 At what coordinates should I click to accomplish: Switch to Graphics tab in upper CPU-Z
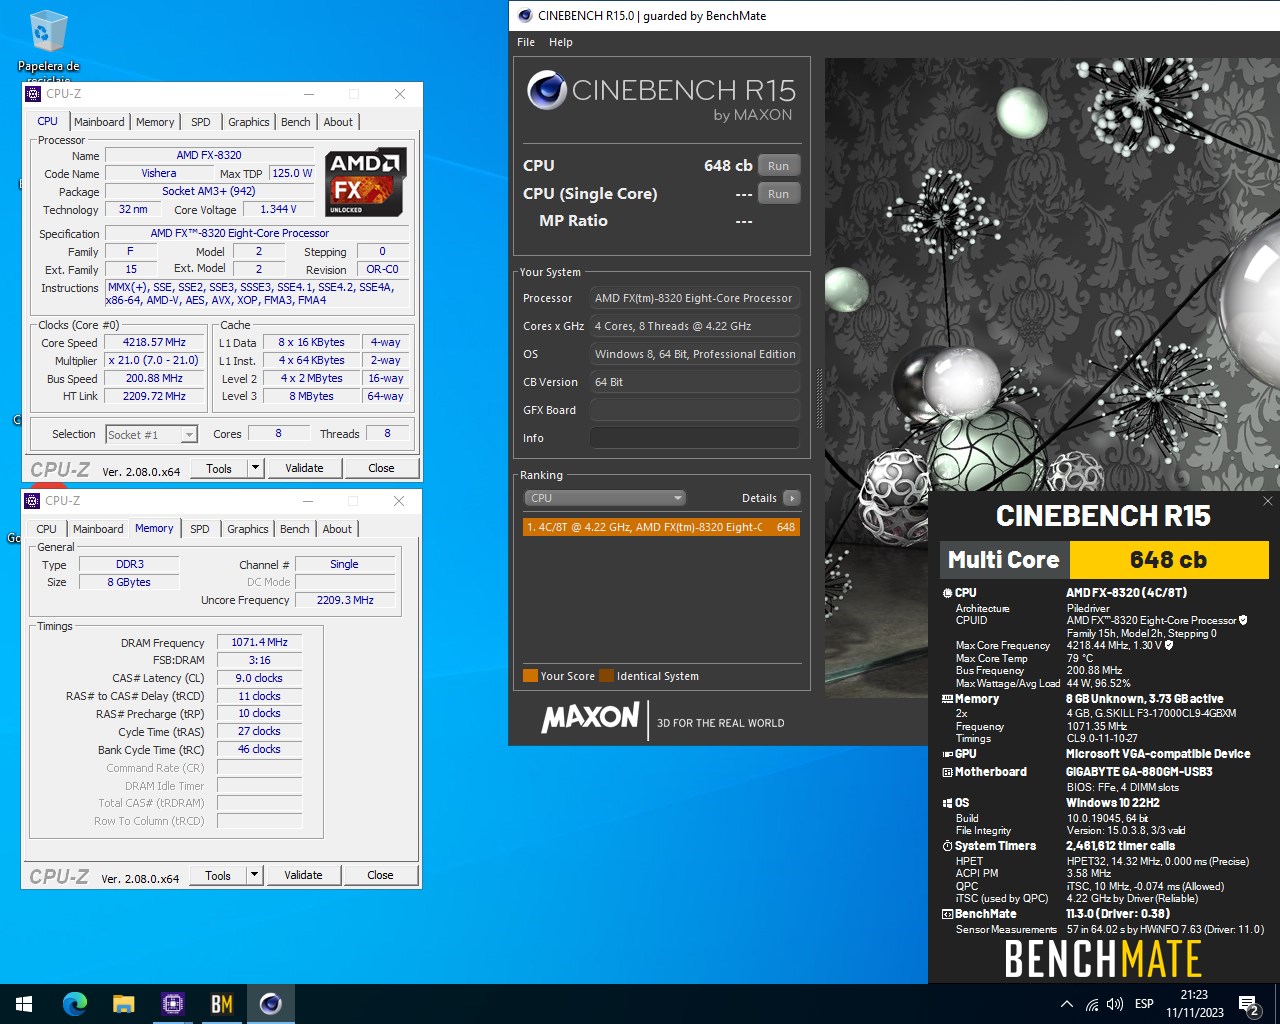click(249, 122)
